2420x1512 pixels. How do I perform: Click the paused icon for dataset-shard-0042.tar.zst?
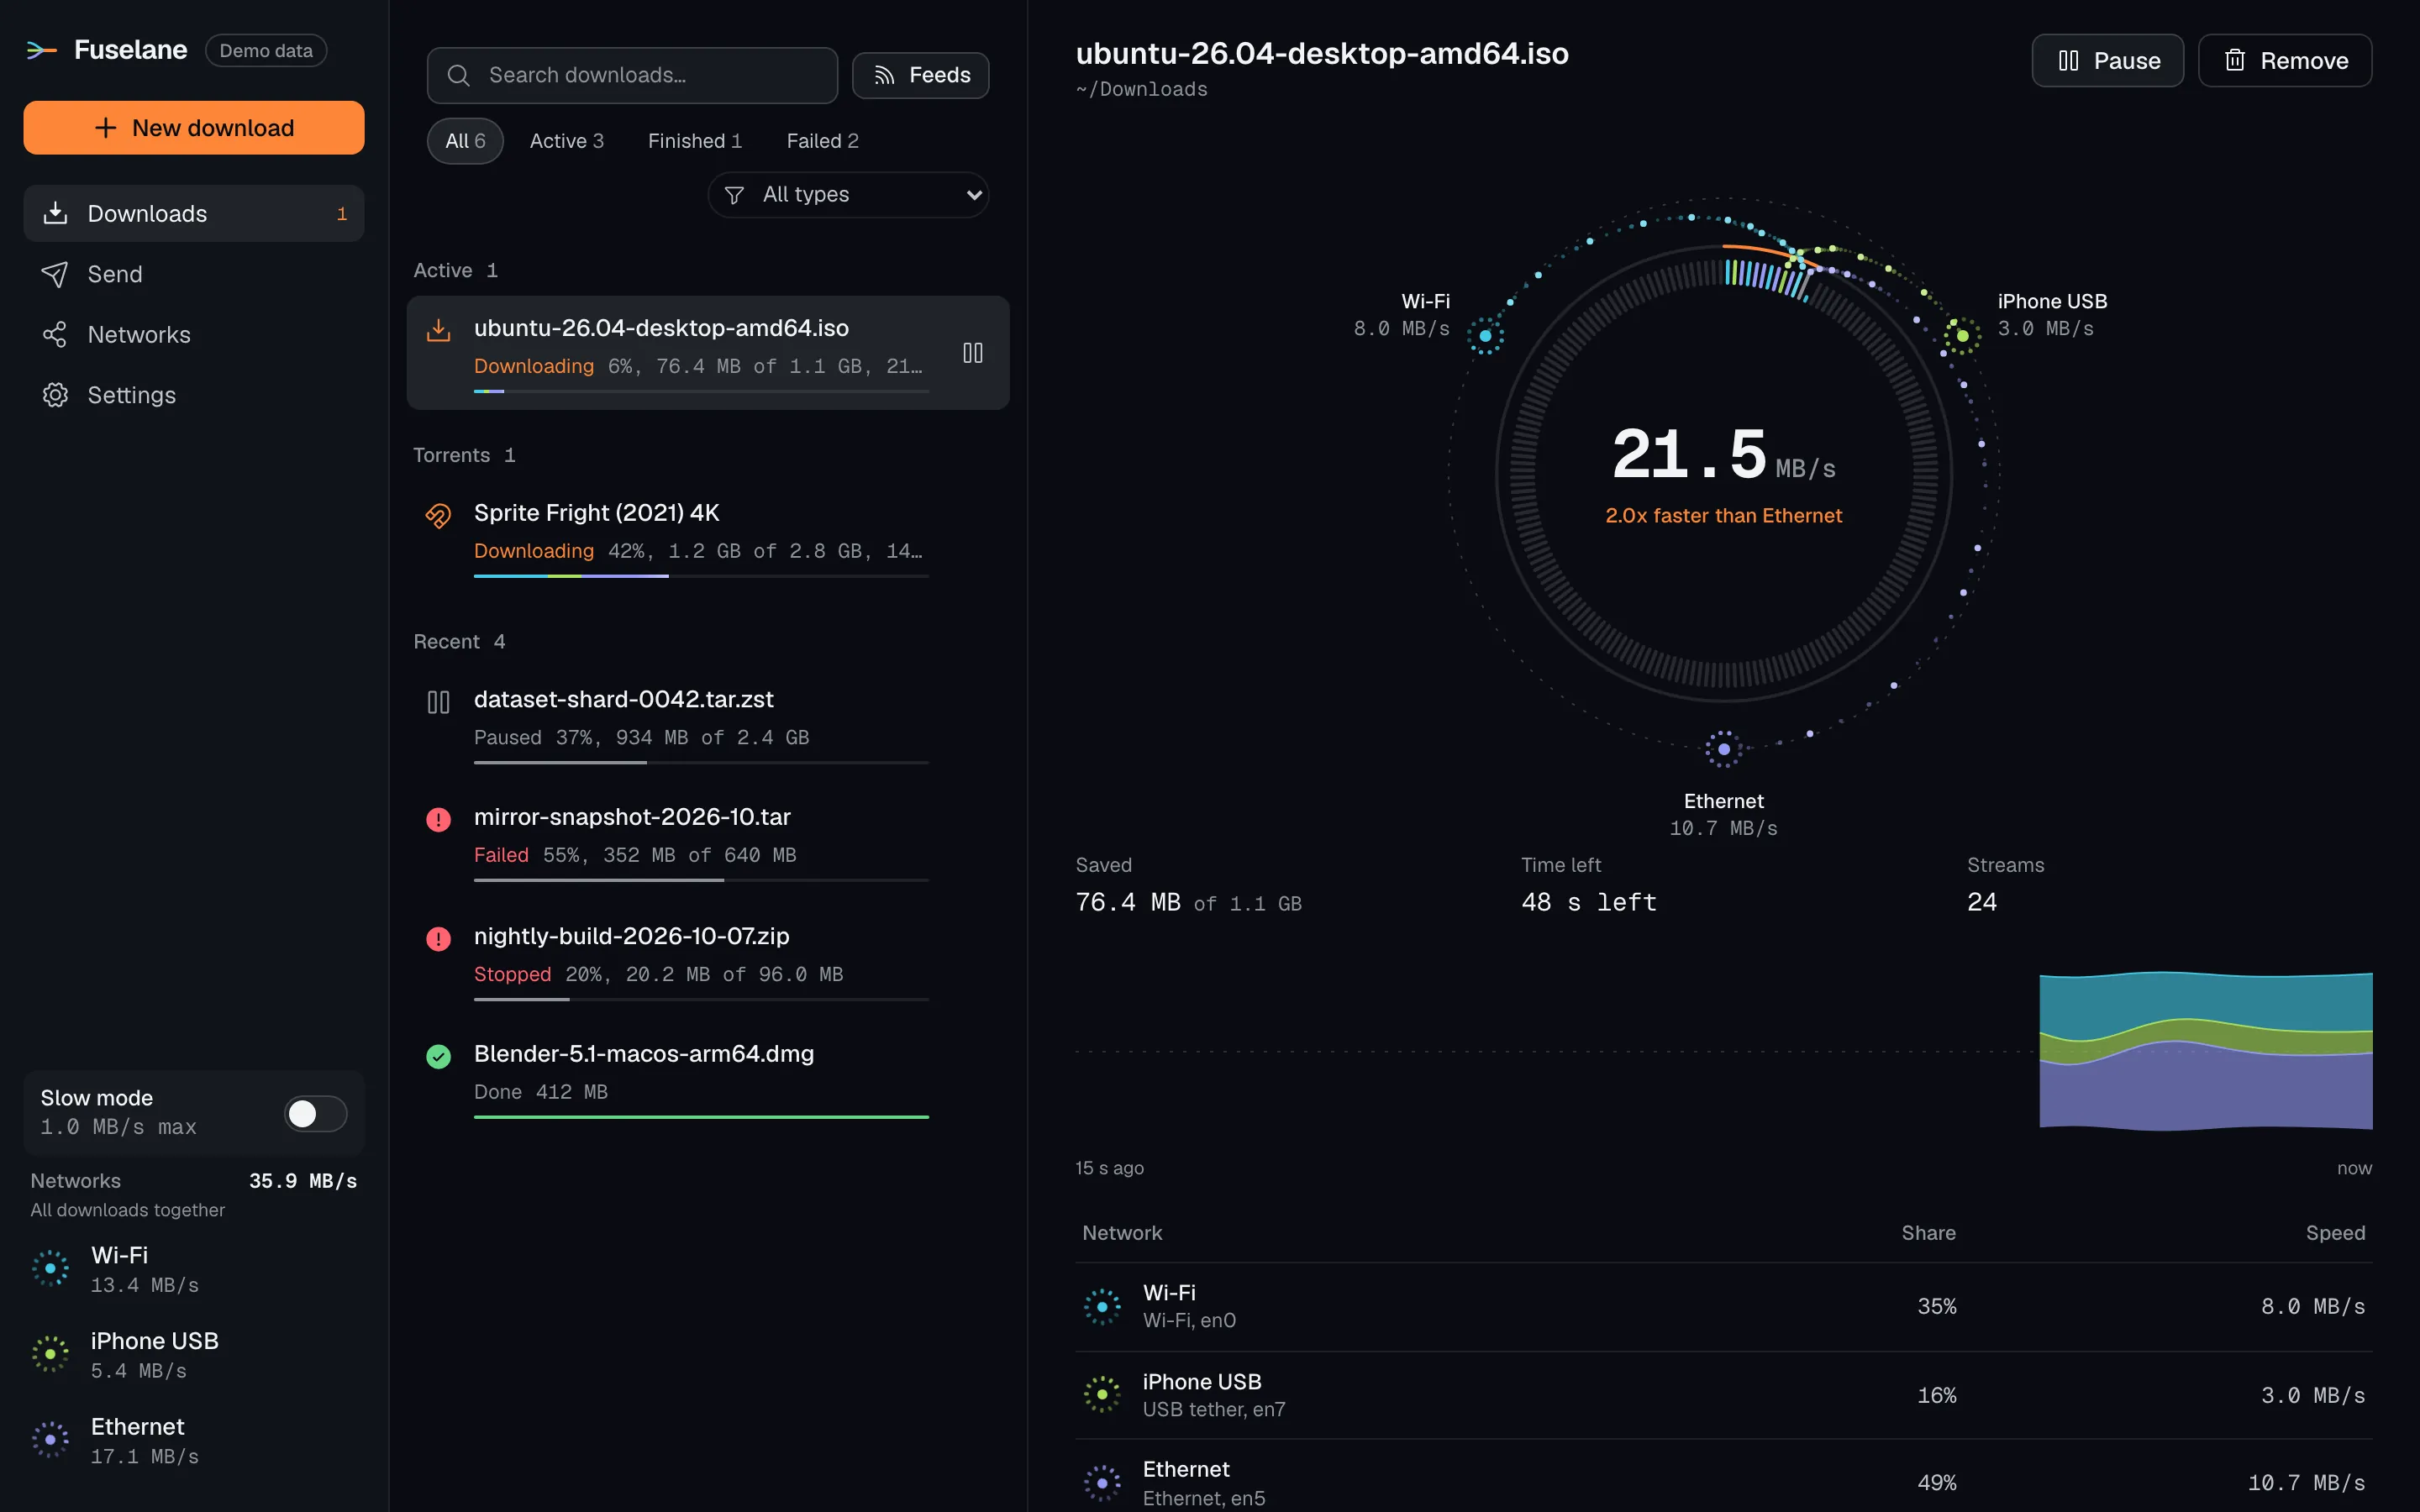point(438,702)
